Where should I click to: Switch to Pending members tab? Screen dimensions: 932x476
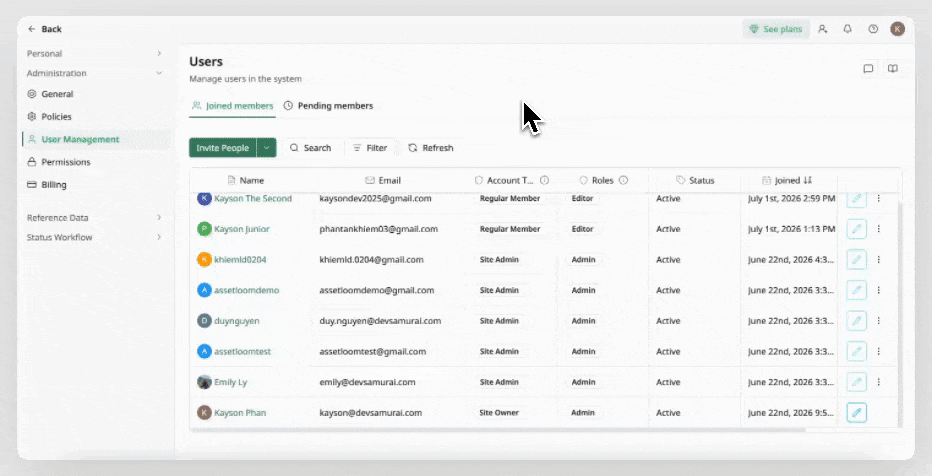328,106
